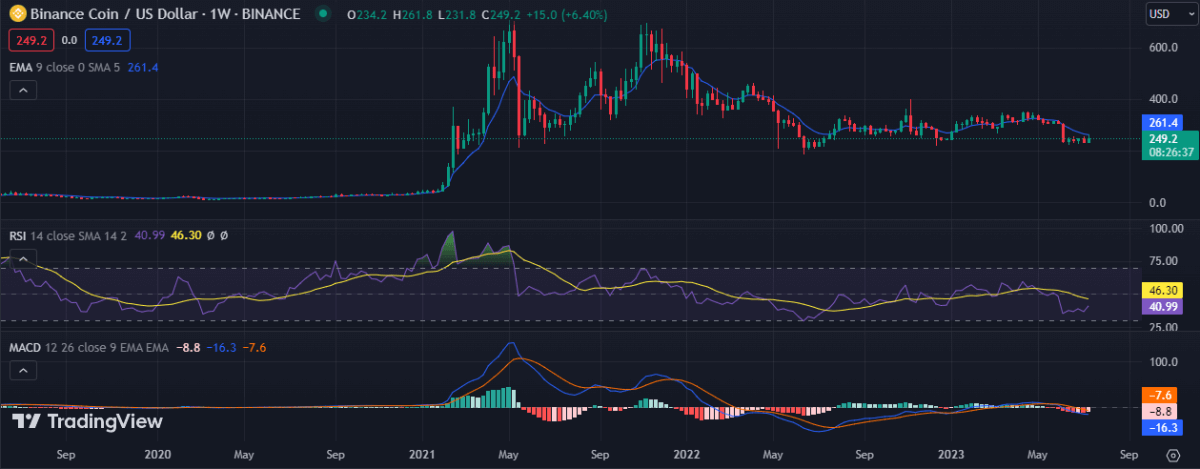Click the 2020 time axis label
1200x469 pixels.
tap(157, 453)
